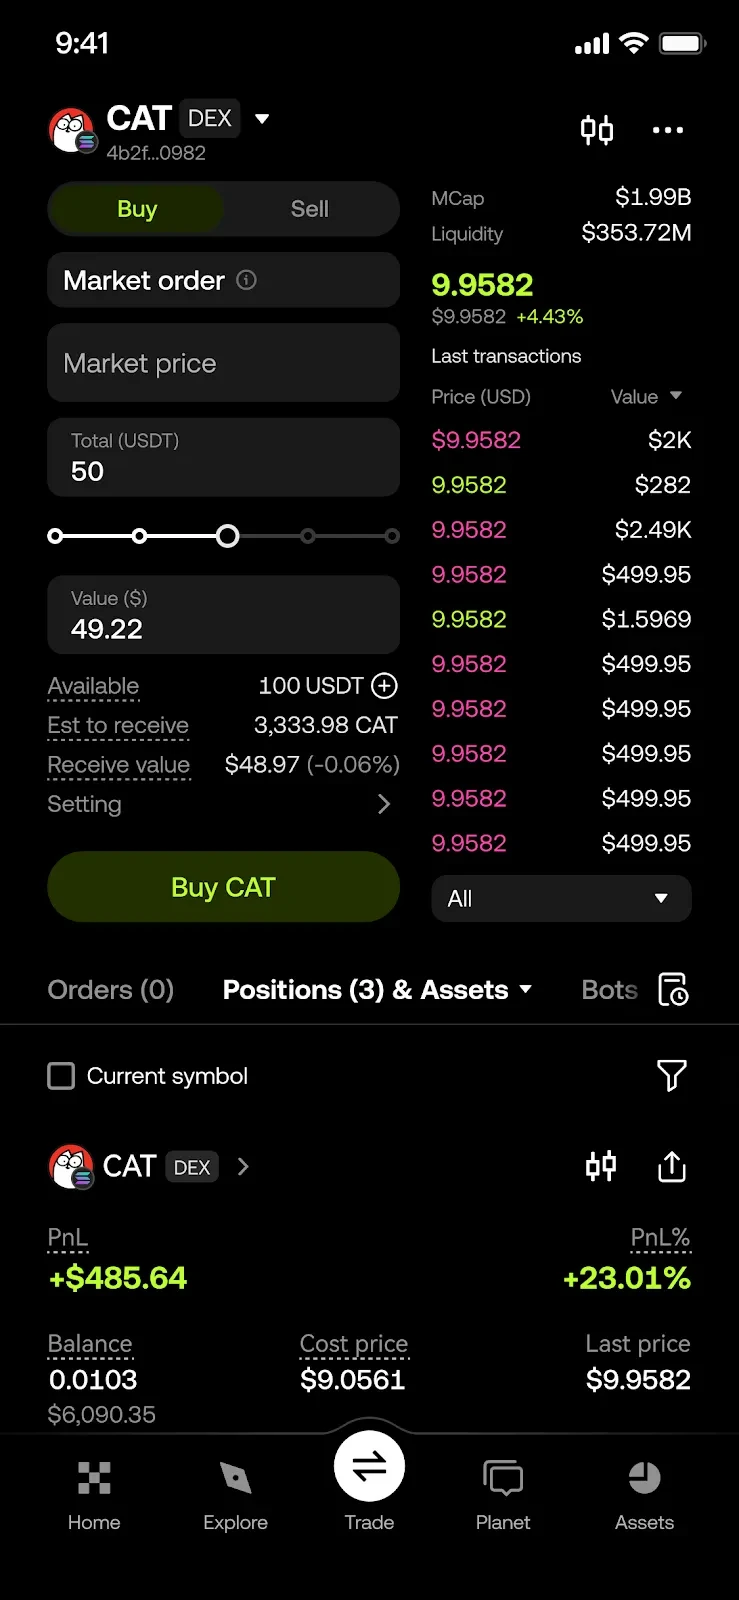
Task: Open the All transactions filter dropdown
Action: [x=561, y=898]
